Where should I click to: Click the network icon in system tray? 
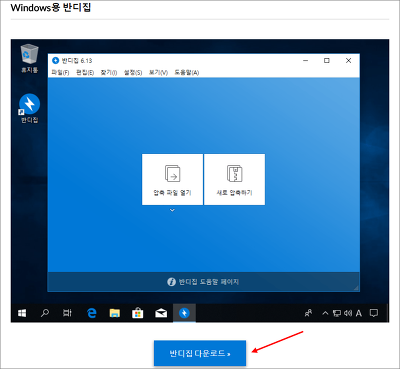(x=337, y=313)
